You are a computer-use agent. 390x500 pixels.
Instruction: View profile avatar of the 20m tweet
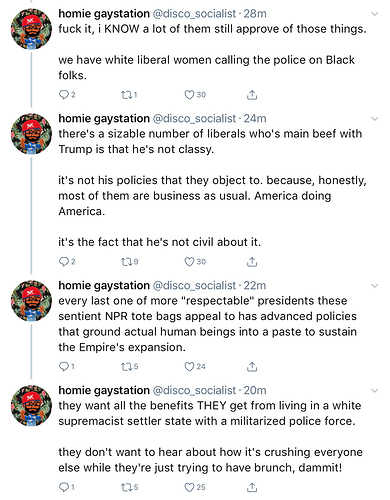[x=31, y=405]
